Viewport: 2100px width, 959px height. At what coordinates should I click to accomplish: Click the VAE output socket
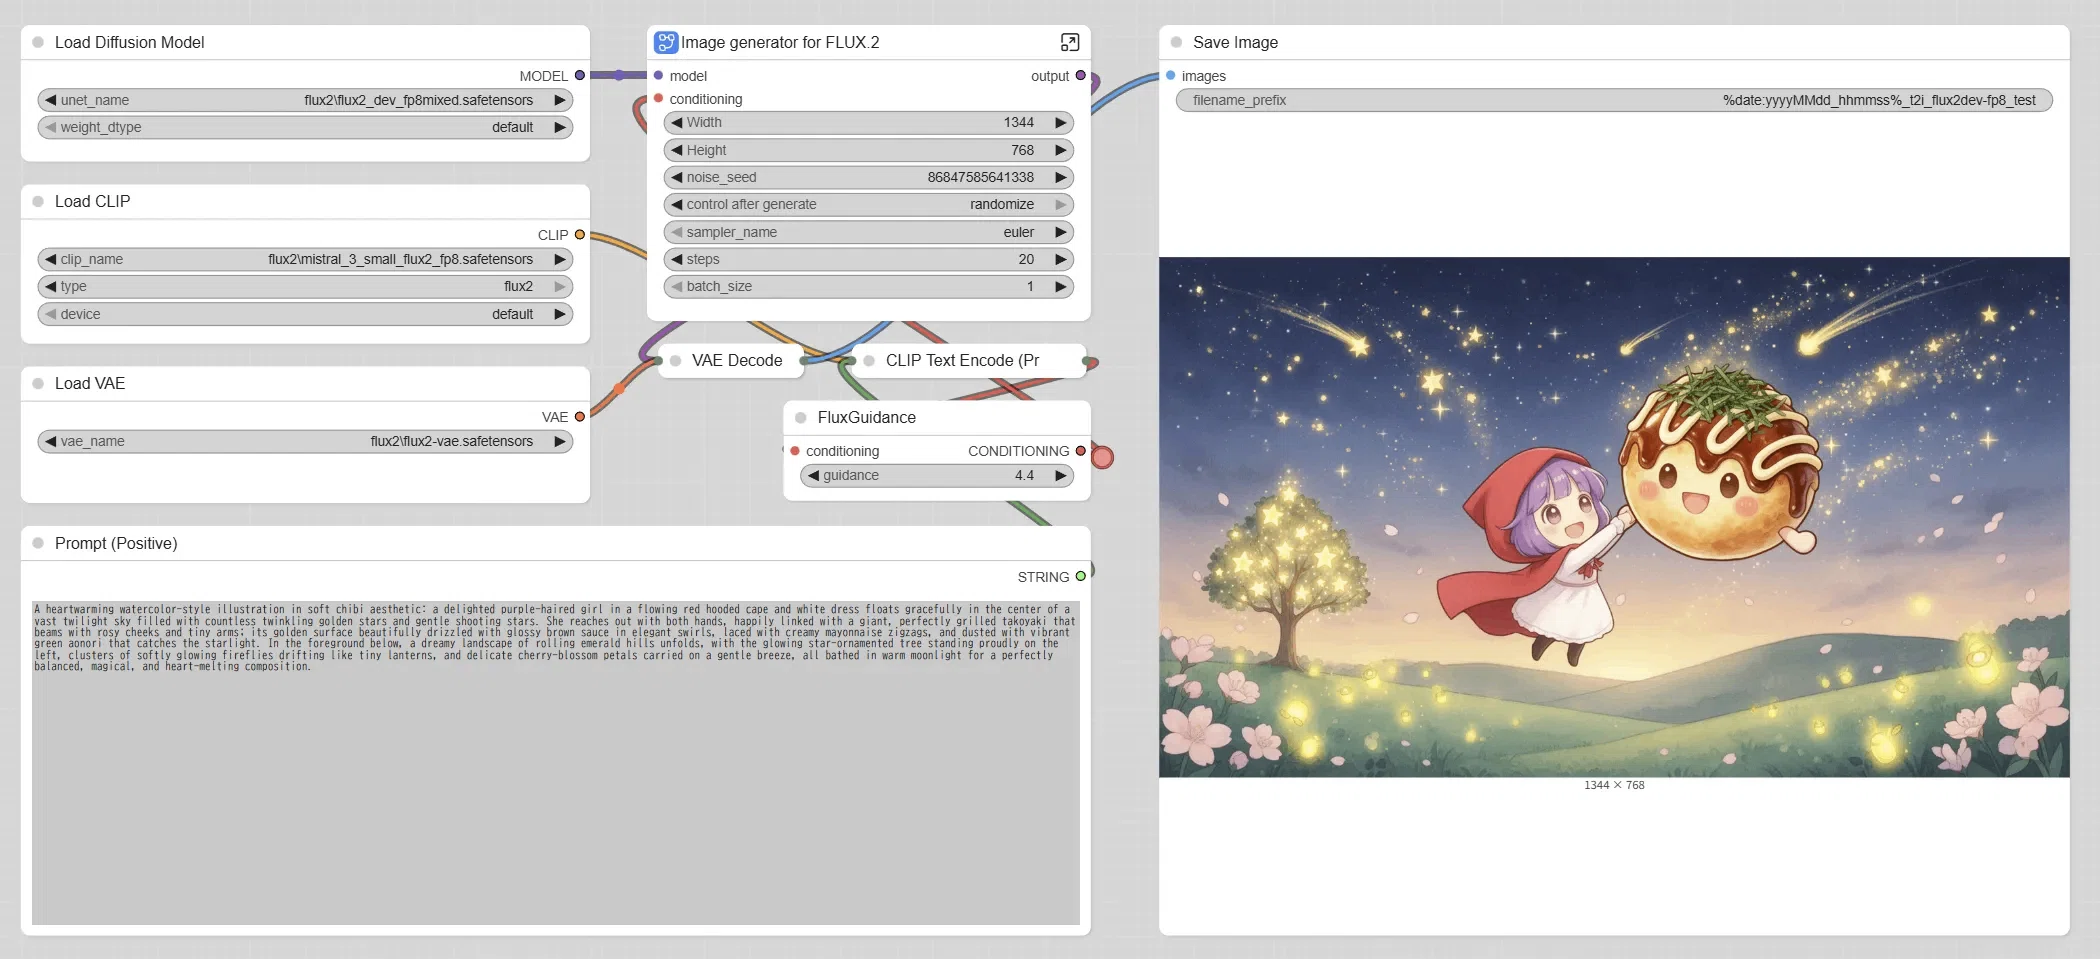coord(580,417)
